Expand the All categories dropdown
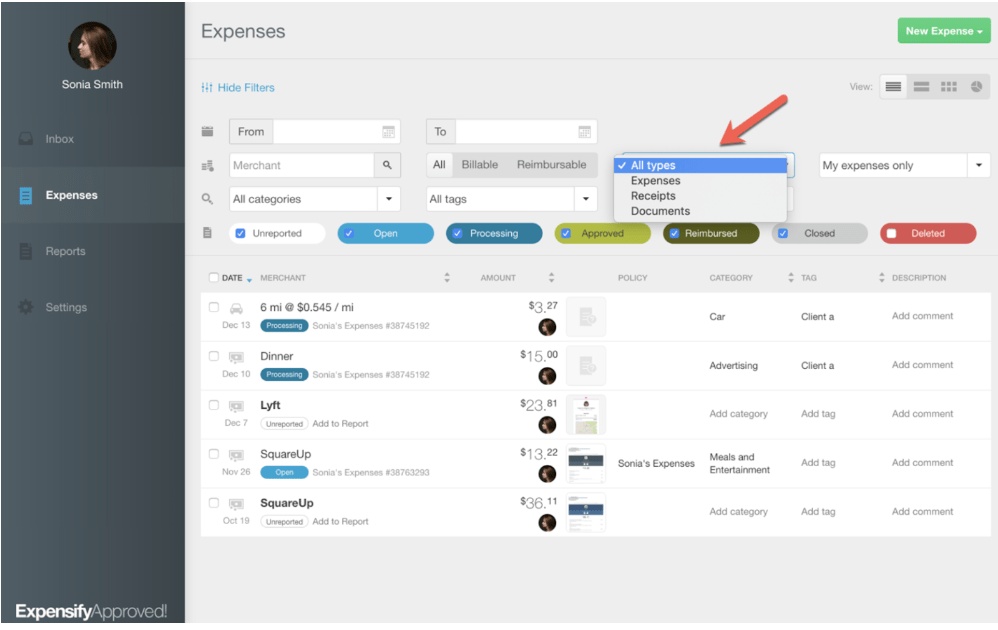This screenshot has height=630, width=998. (389, 199)
